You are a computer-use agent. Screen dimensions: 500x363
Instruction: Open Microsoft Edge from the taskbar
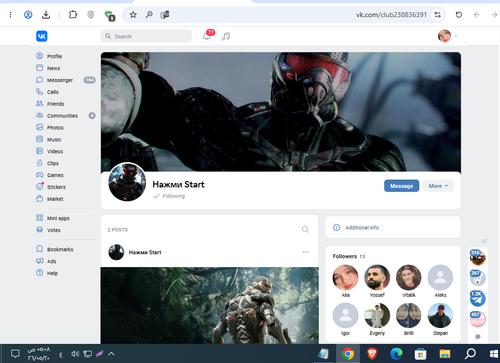[396, 354]
